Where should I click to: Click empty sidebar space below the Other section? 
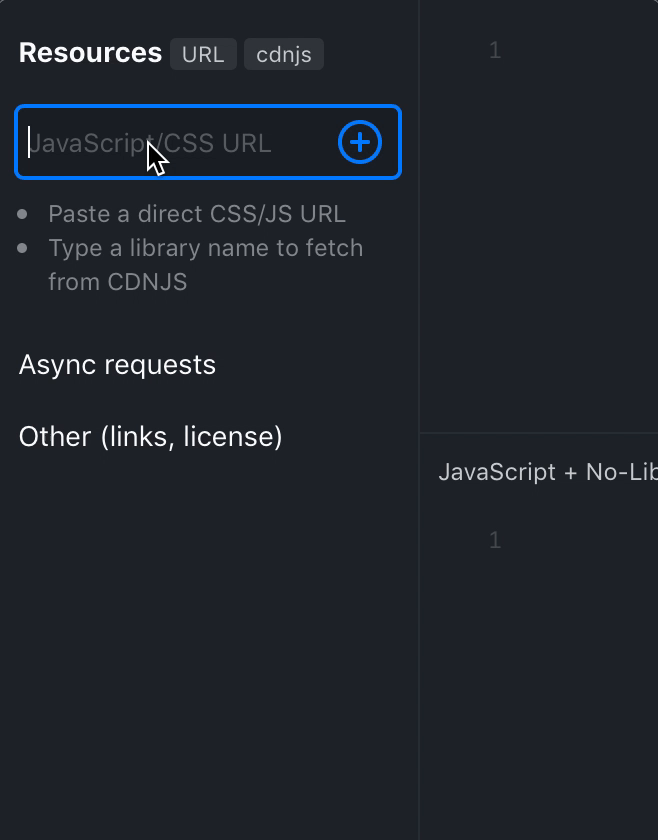coord(209,643)
